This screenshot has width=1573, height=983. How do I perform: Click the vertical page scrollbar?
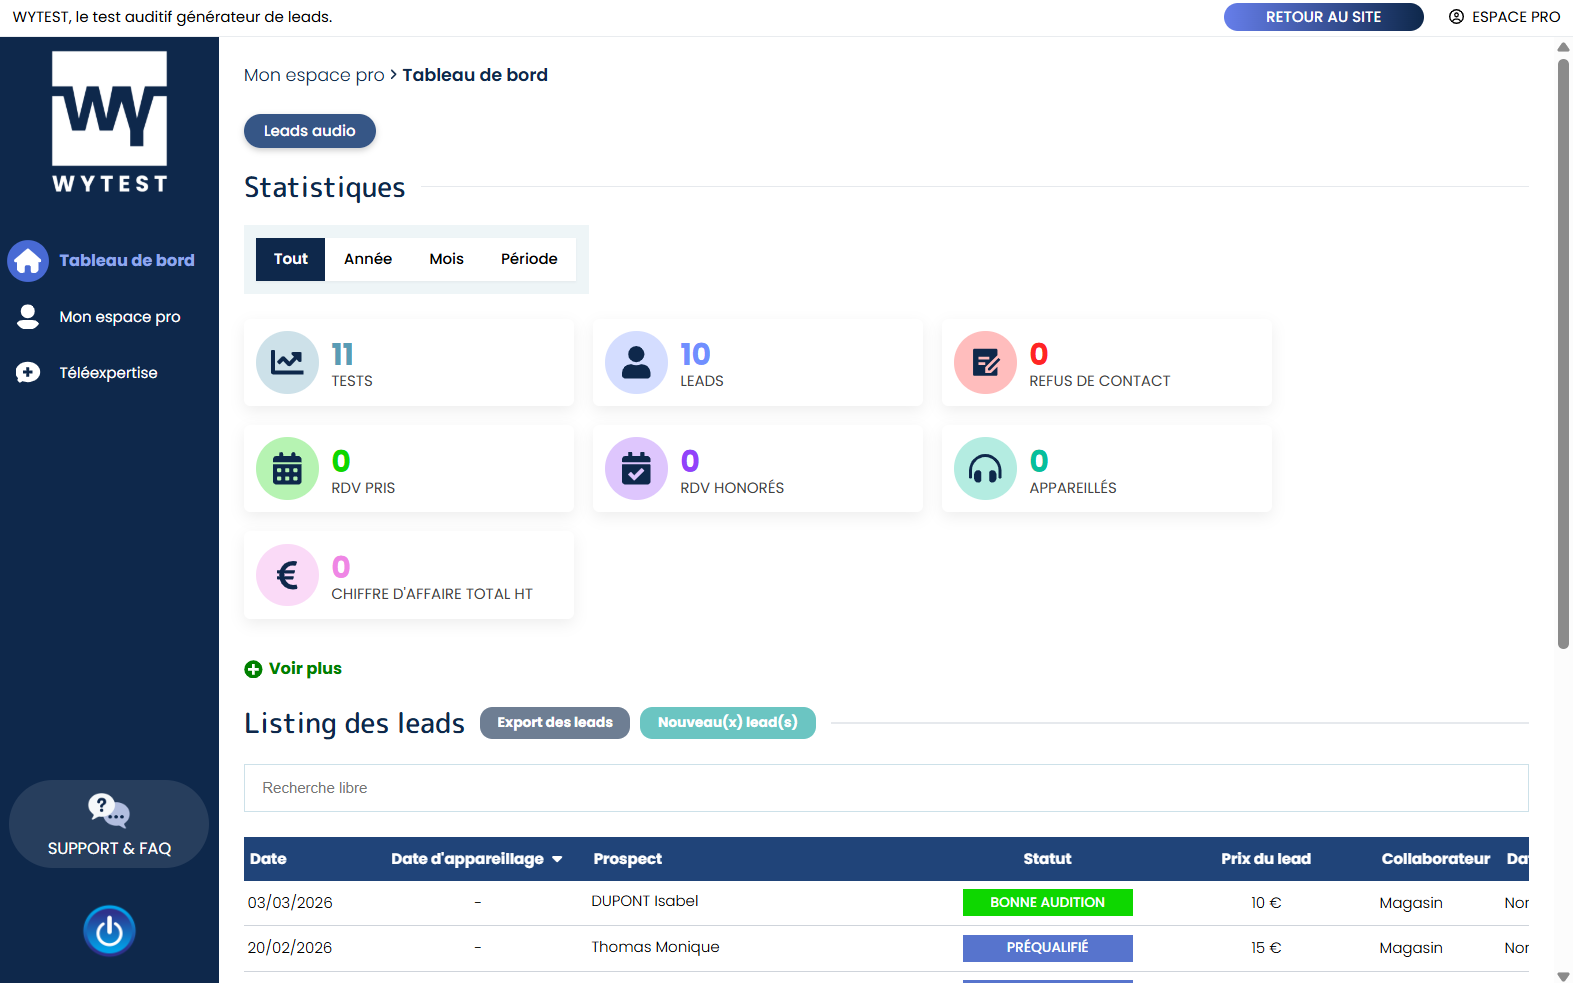coord(1563,350)
